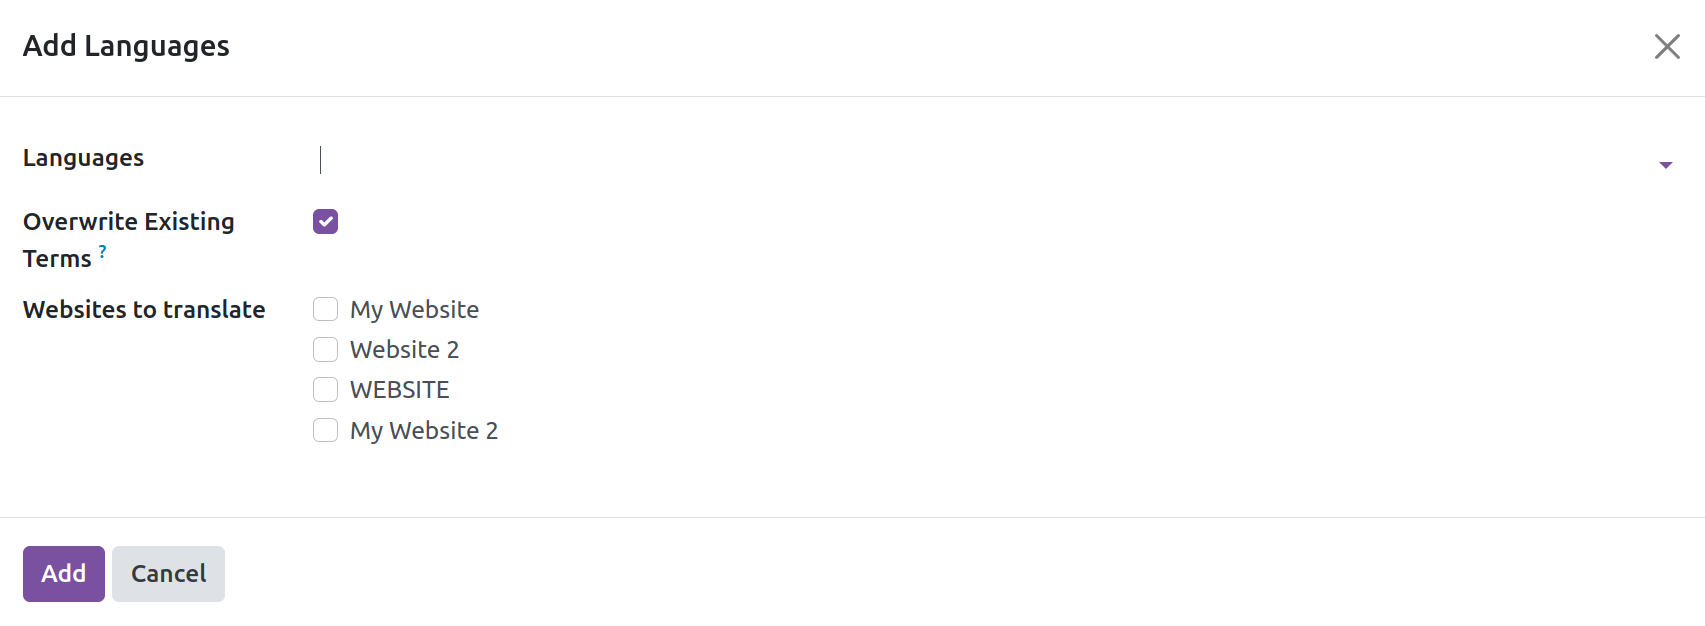Uncheck the Overwrite Existing Terms checkbox
The image size is (1705, 626).
(x=325, y=221)
